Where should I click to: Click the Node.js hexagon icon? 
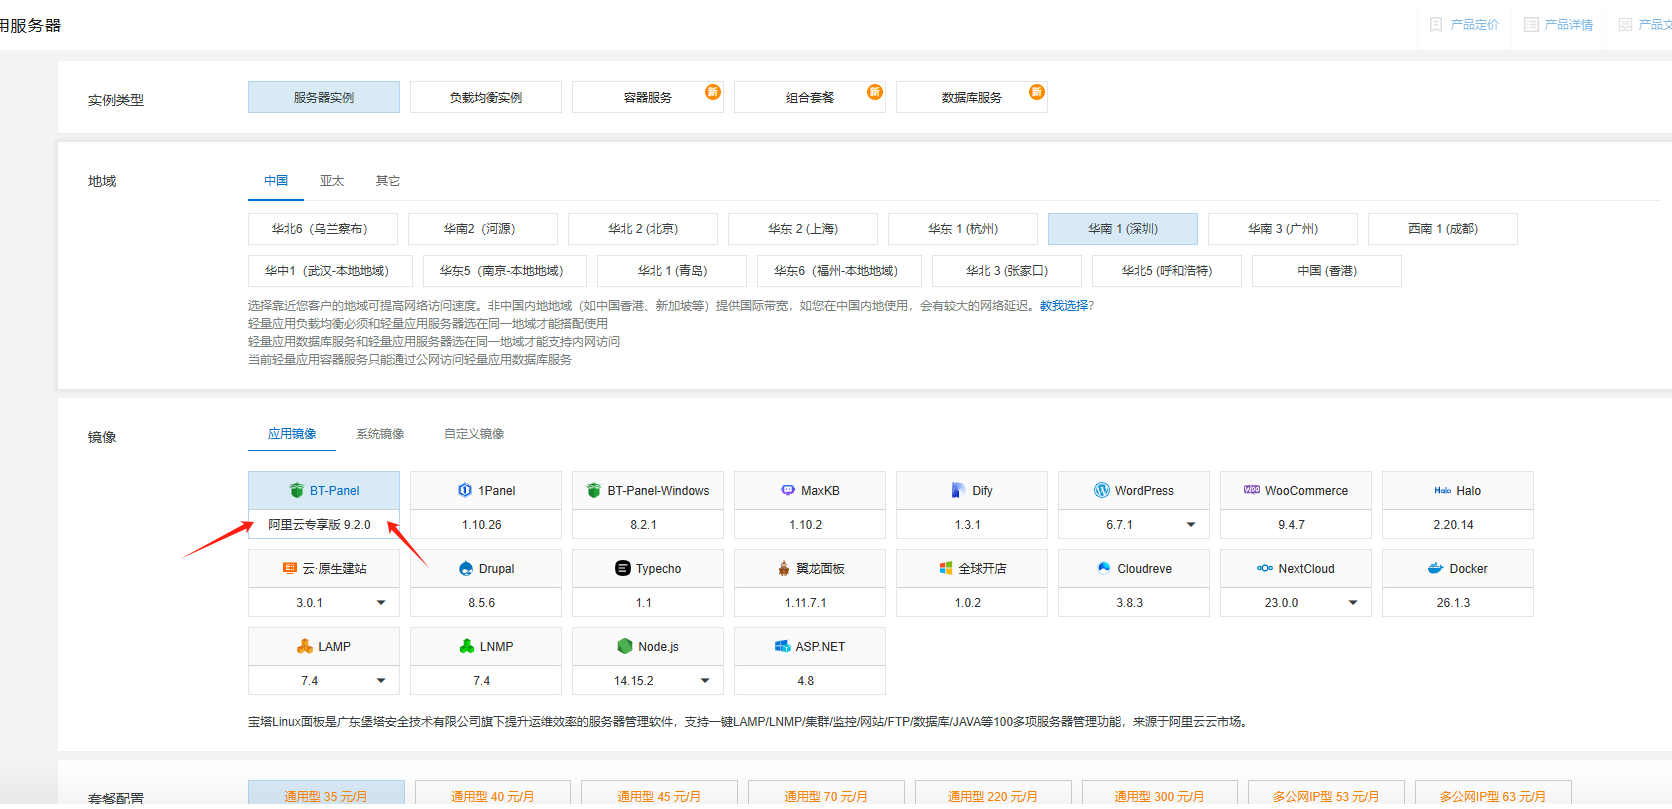click(625, 647)
